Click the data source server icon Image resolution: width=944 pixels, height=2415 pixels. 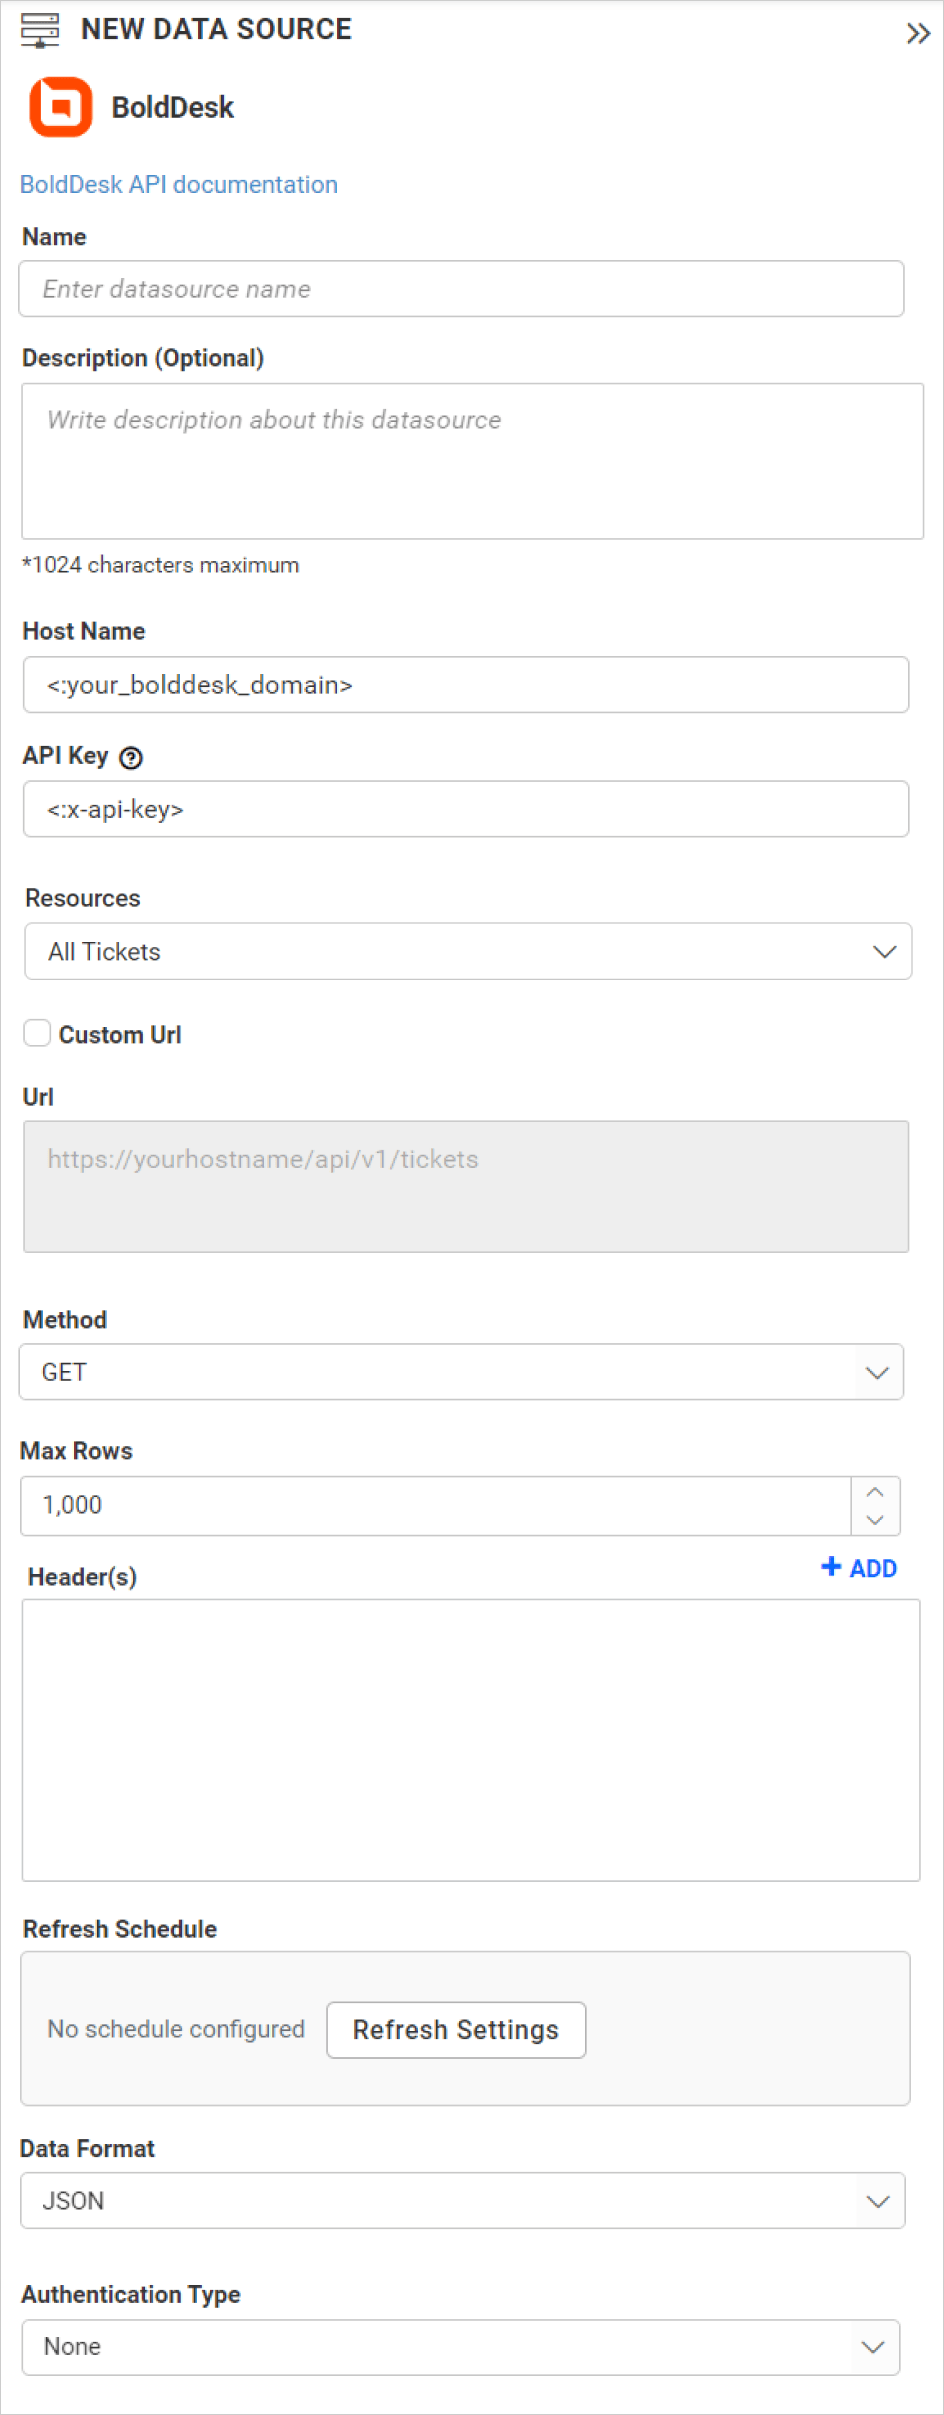point(40,30)
